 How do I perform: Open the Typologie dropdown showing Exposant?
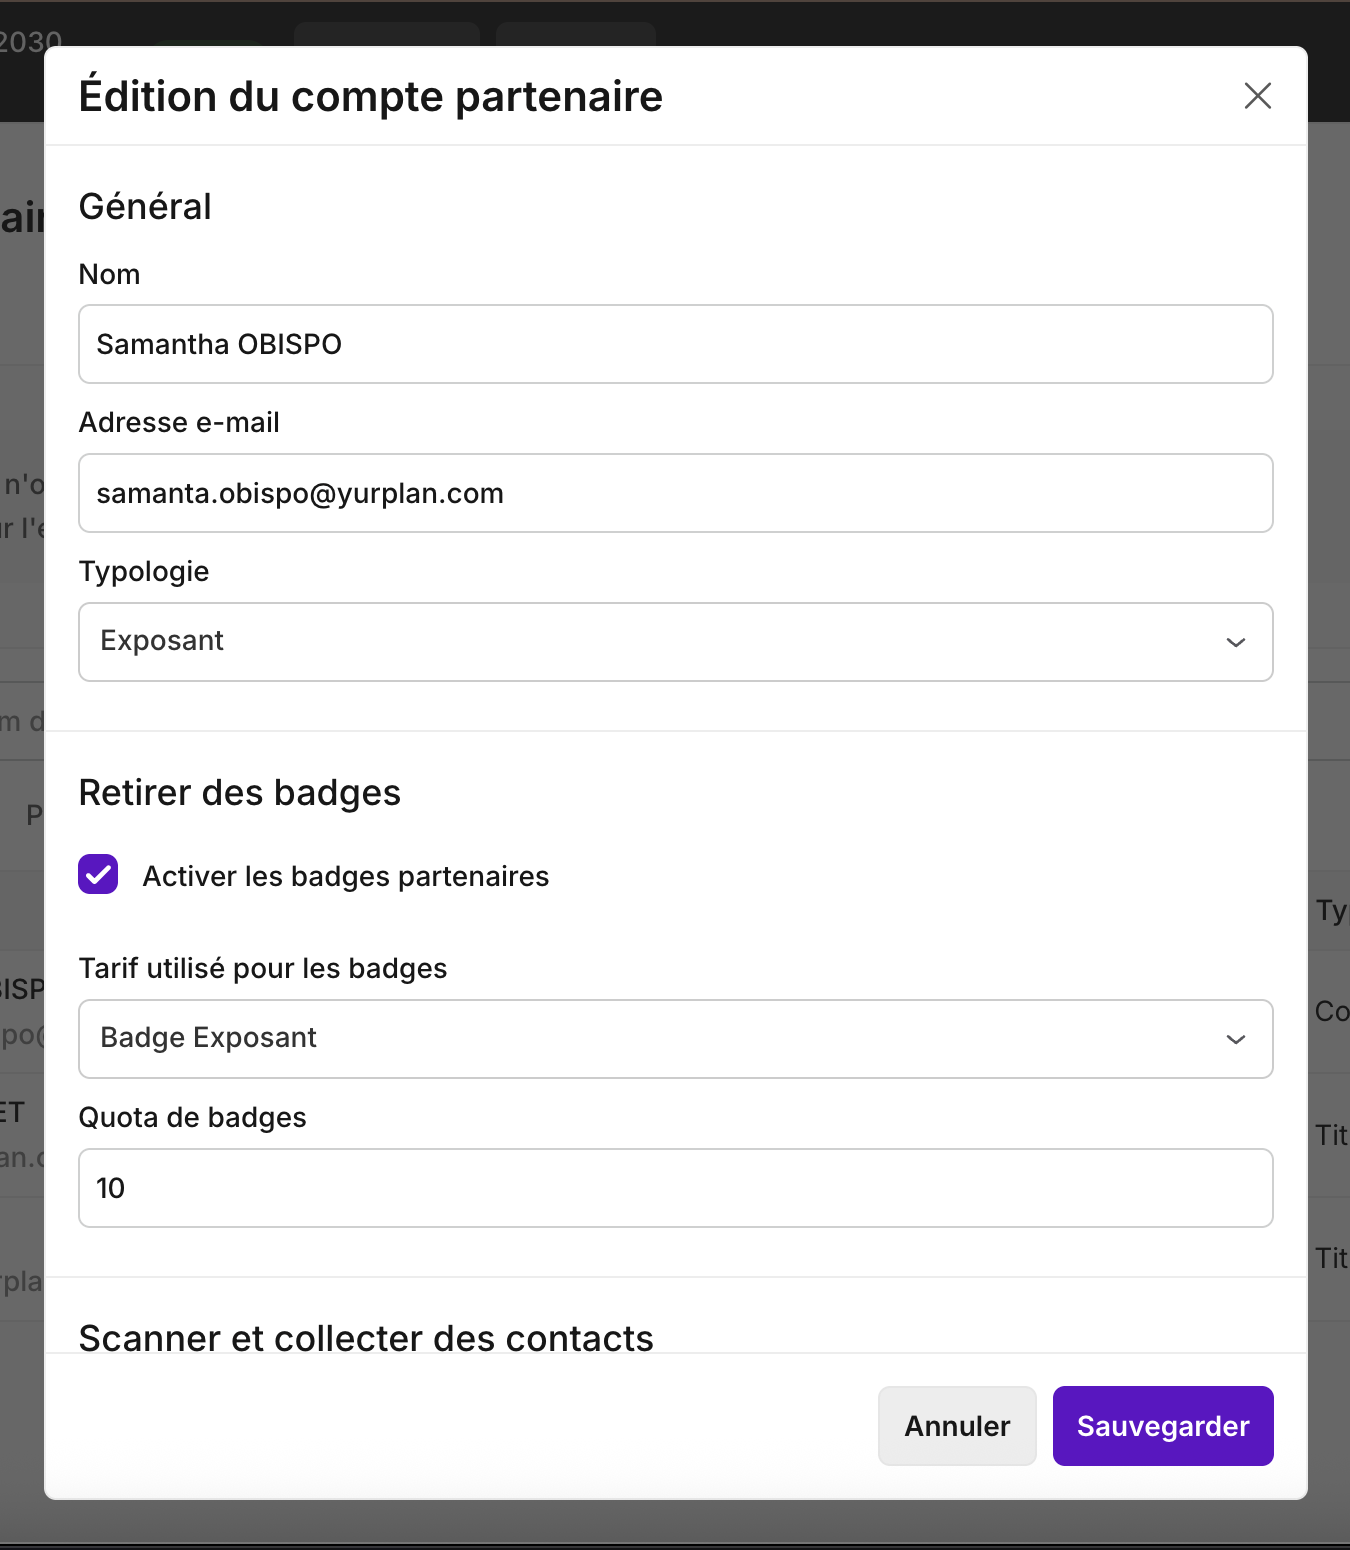[660, 642]
